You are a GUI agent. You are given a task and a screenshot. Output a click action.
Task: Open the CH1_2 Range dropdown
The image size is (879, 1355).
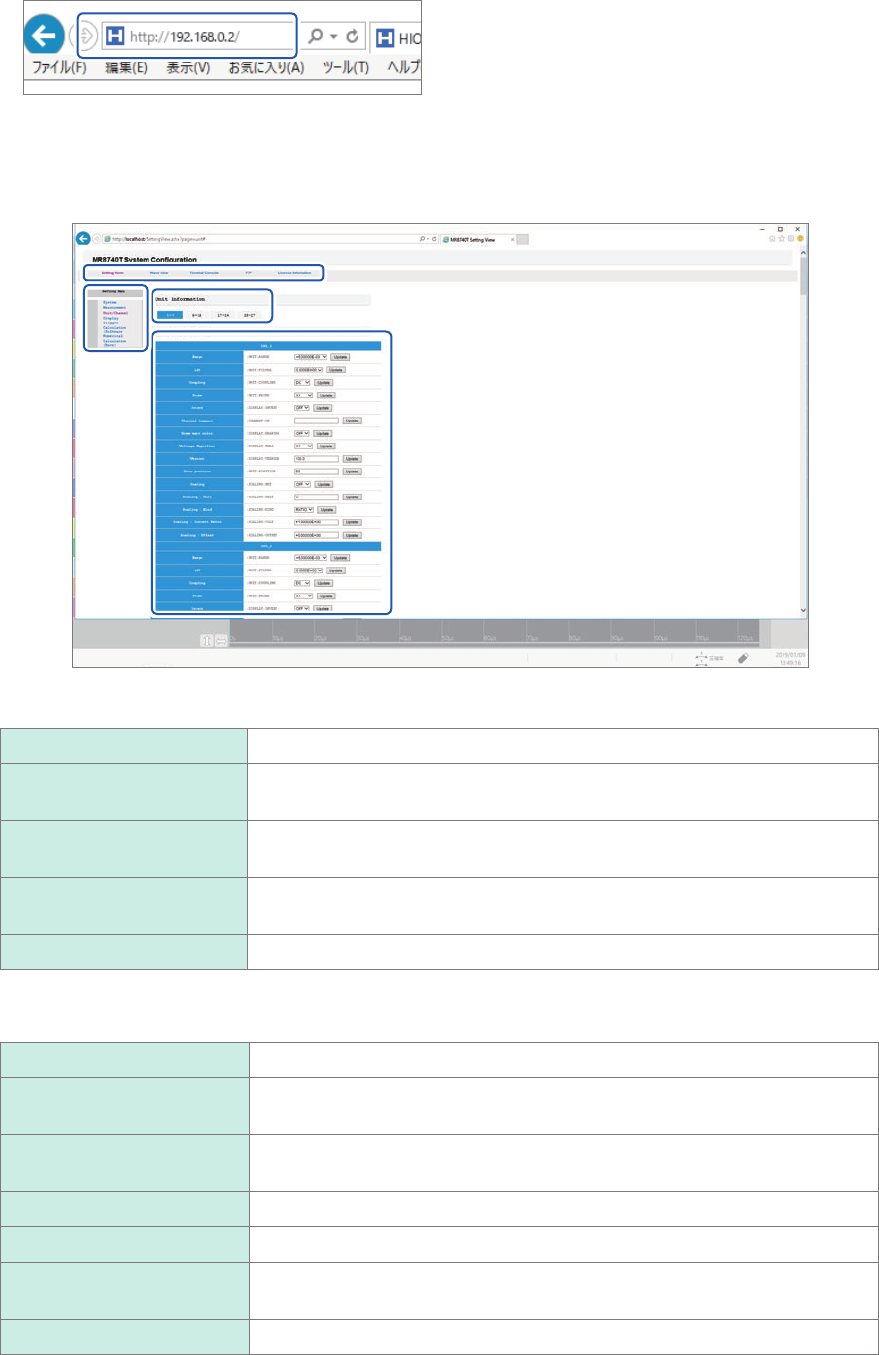[x=310, y=557]
